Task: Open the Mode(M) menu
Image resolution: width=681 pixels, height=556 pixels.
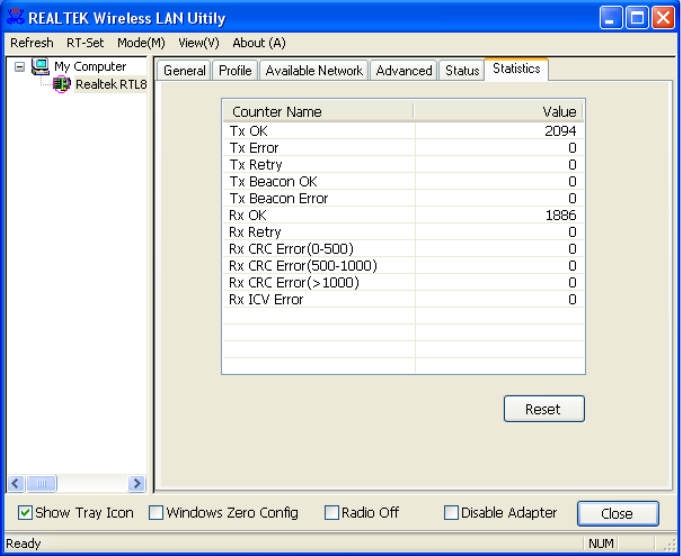Action: (141, 43)
